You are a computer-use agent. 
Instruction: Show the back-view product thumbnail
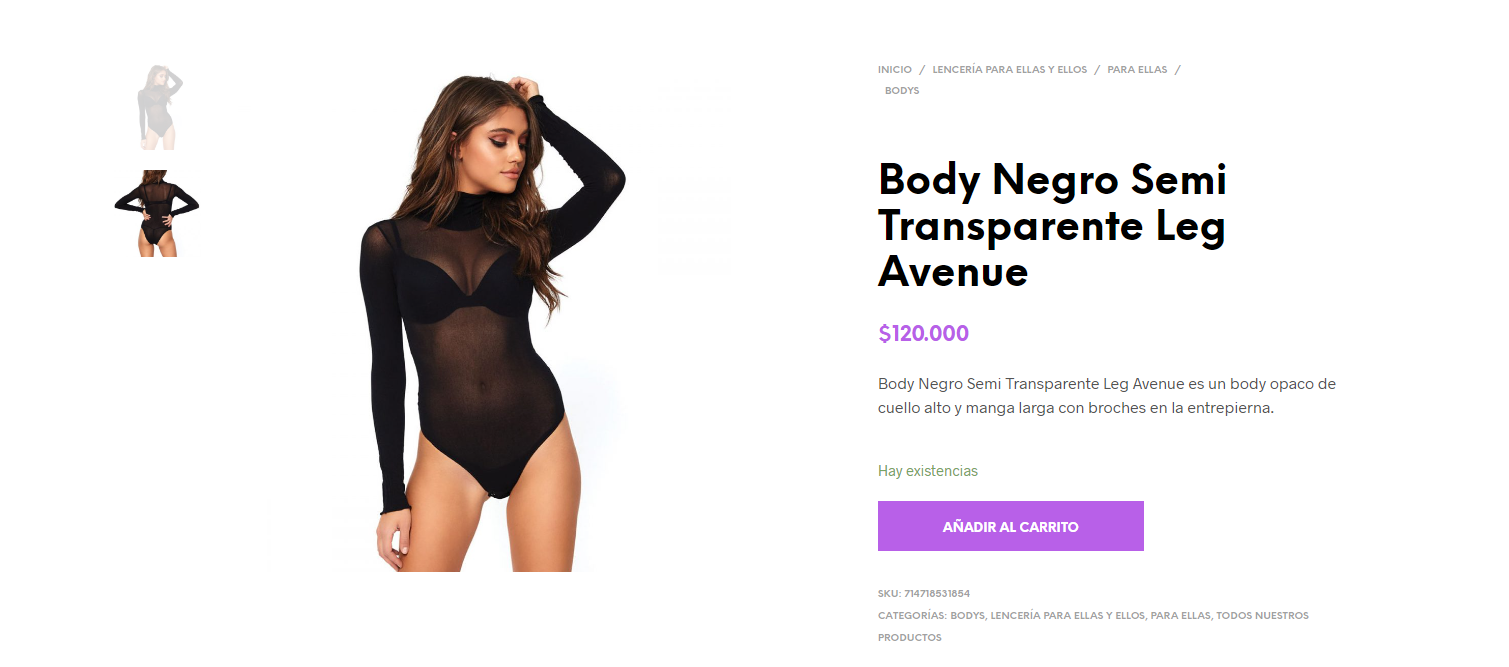[157, 213]
